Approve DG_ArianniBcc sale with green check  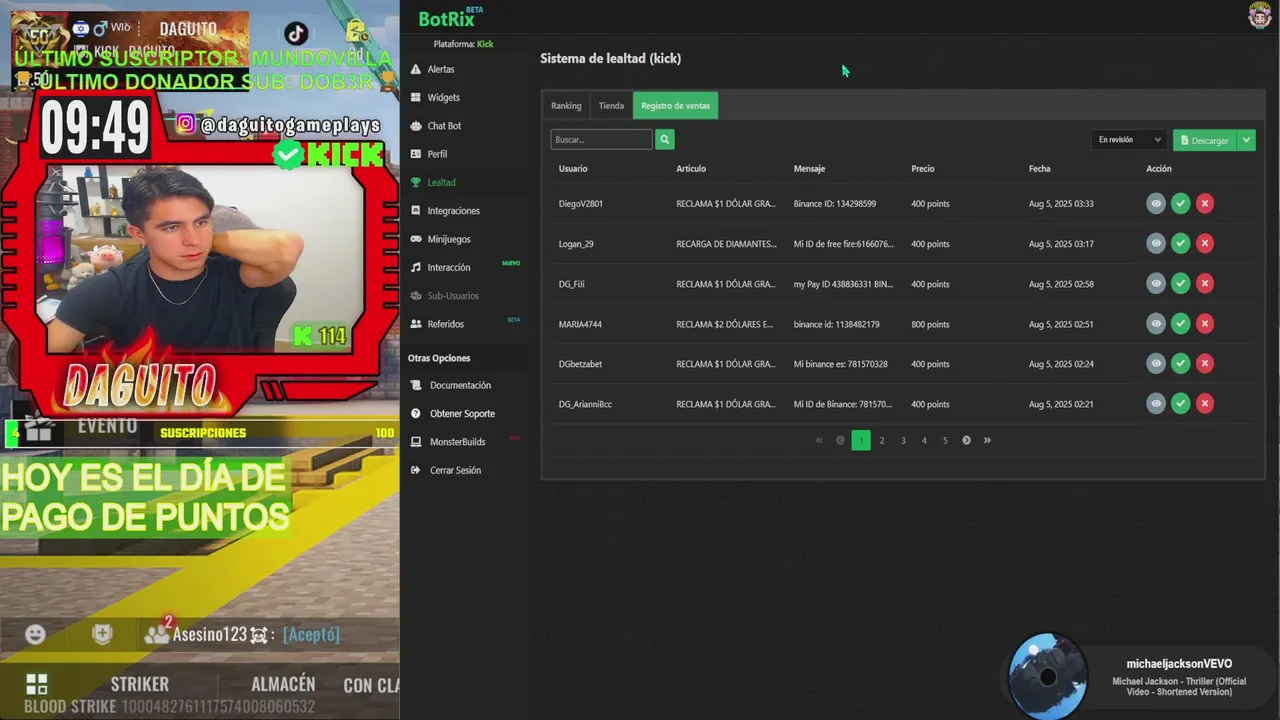click(x=1181, y=404)
